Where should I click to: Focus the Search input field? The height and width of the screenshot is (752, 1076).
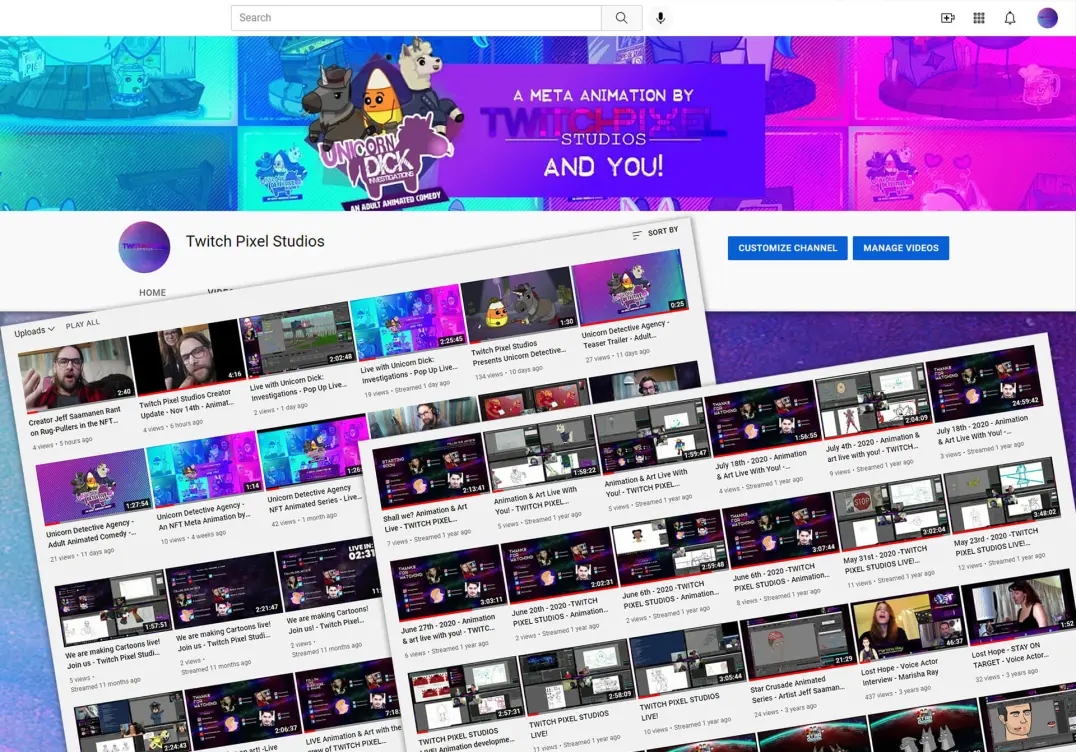[416, 18]
